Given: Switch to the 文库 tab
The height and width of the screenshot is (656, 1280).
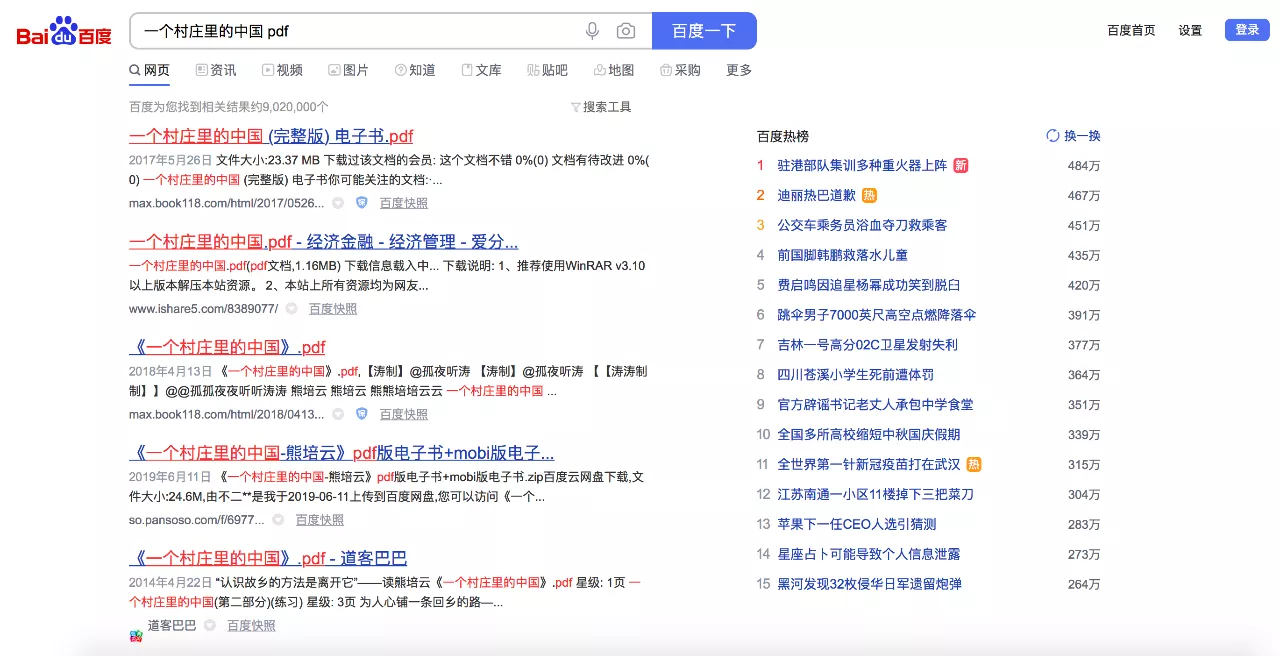Looking at the screenshot, I should [x=481, y=70].
